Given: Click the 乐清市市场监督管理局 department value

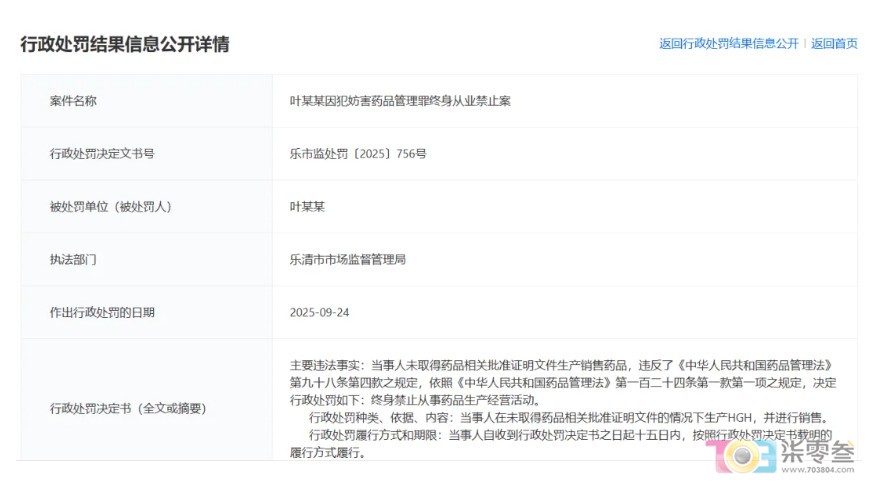Looking at the screenshot, I should [x=347, y=260].
